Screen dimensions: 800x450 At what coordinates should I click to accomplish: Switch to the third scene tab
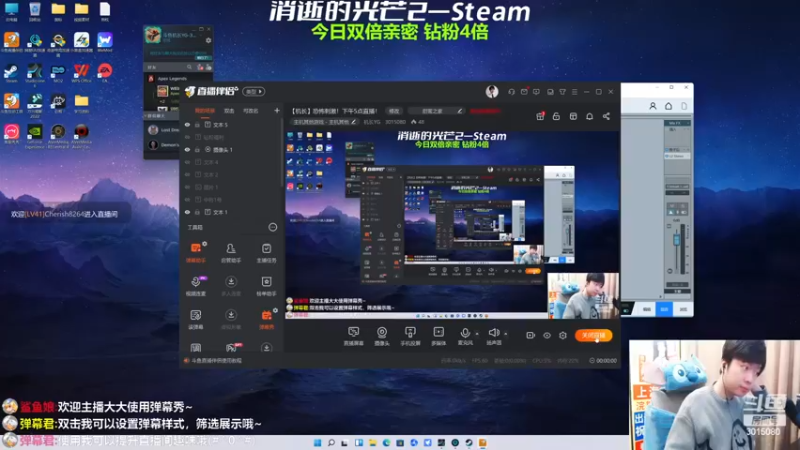point(251,111)
